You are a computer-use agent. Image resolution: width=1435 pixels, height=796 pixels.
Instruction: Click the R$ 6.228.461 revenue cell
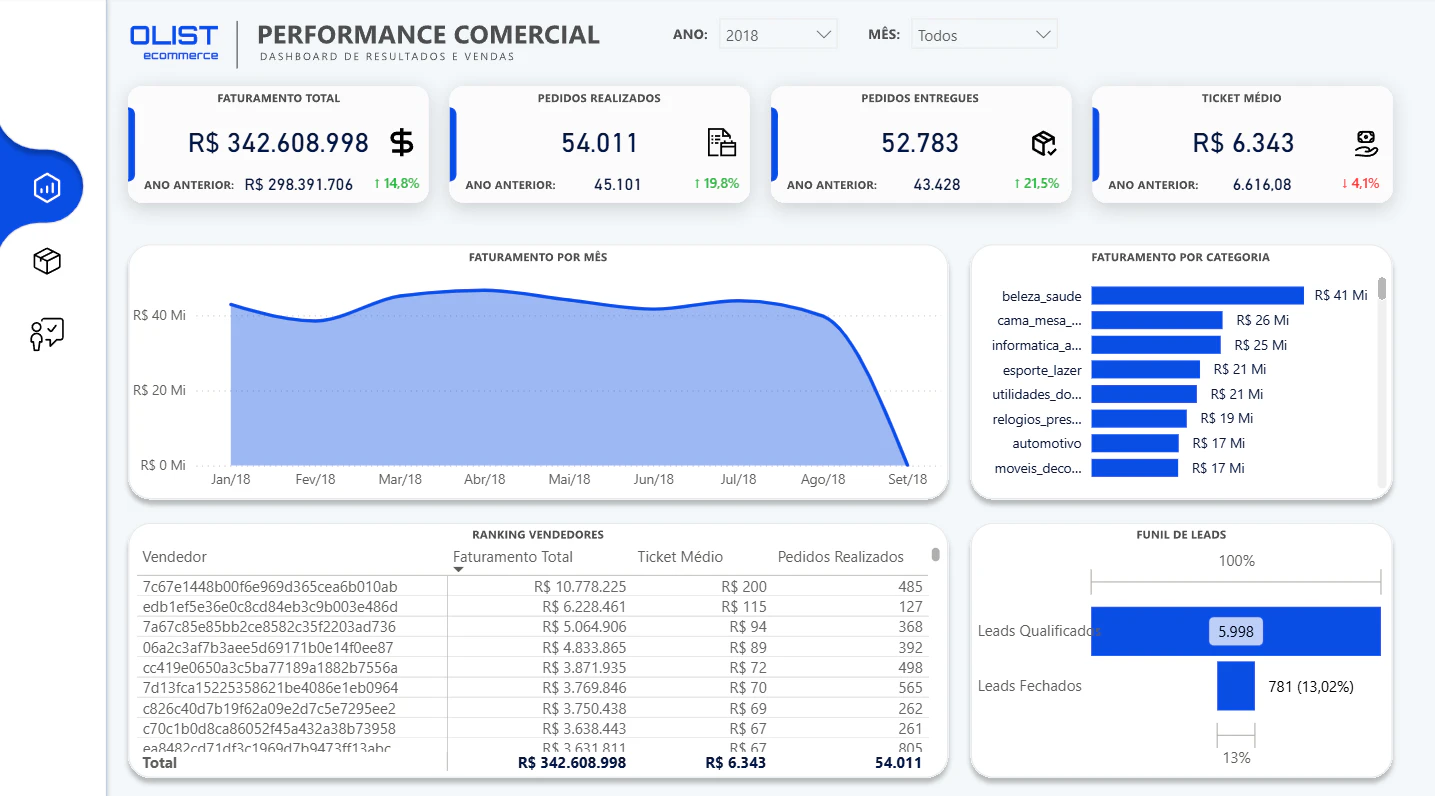pos(584,607)
